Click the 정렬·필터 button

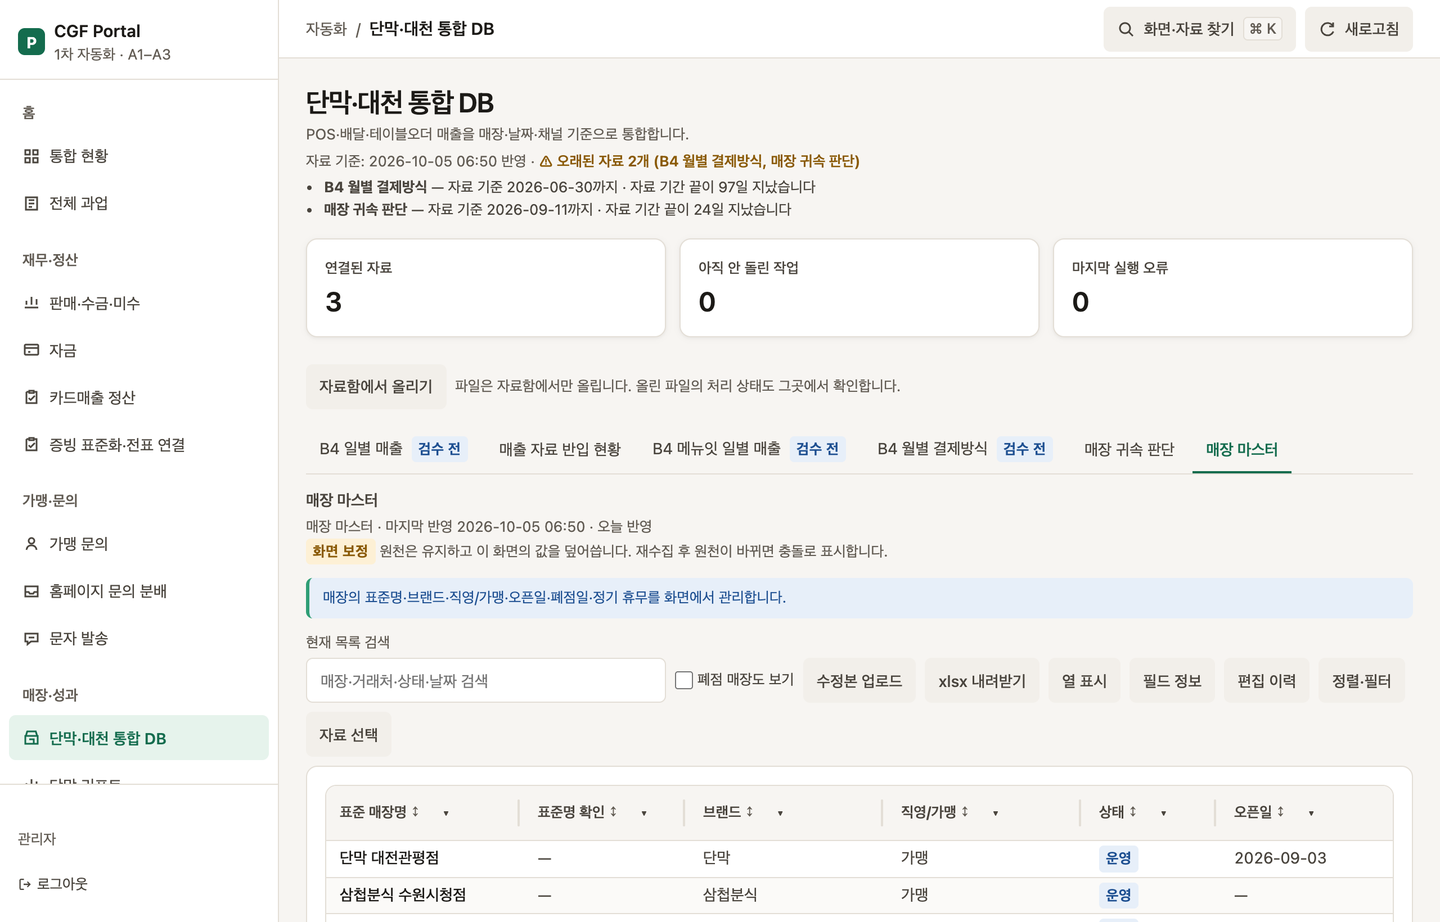1362,681
